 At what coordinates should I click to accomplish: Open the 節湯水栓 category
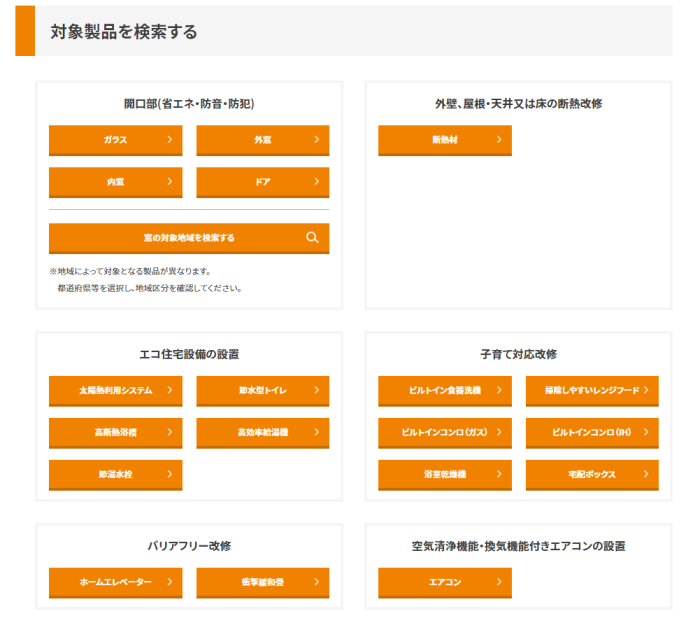tap(115, 474)
